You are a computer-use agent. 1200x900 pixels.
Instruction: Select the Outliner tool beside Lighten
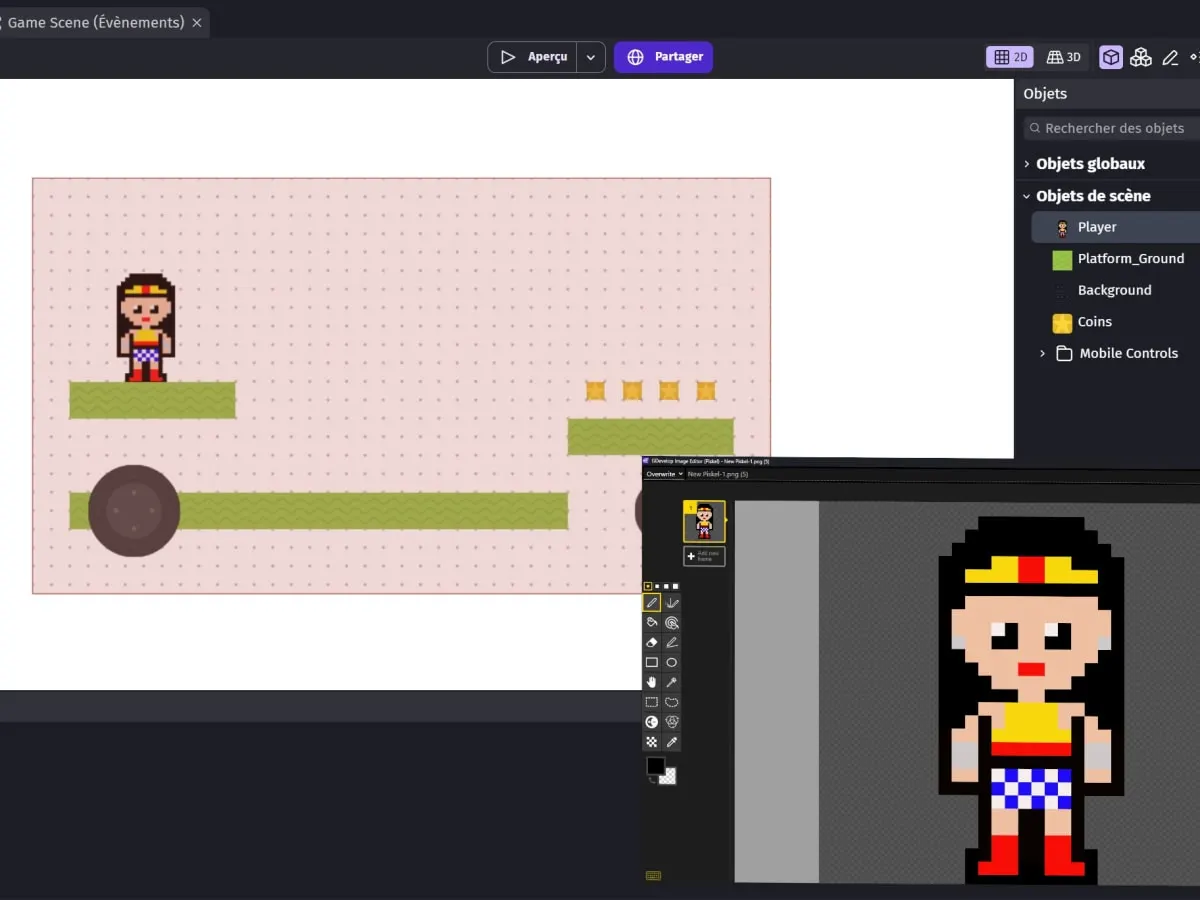672,722
